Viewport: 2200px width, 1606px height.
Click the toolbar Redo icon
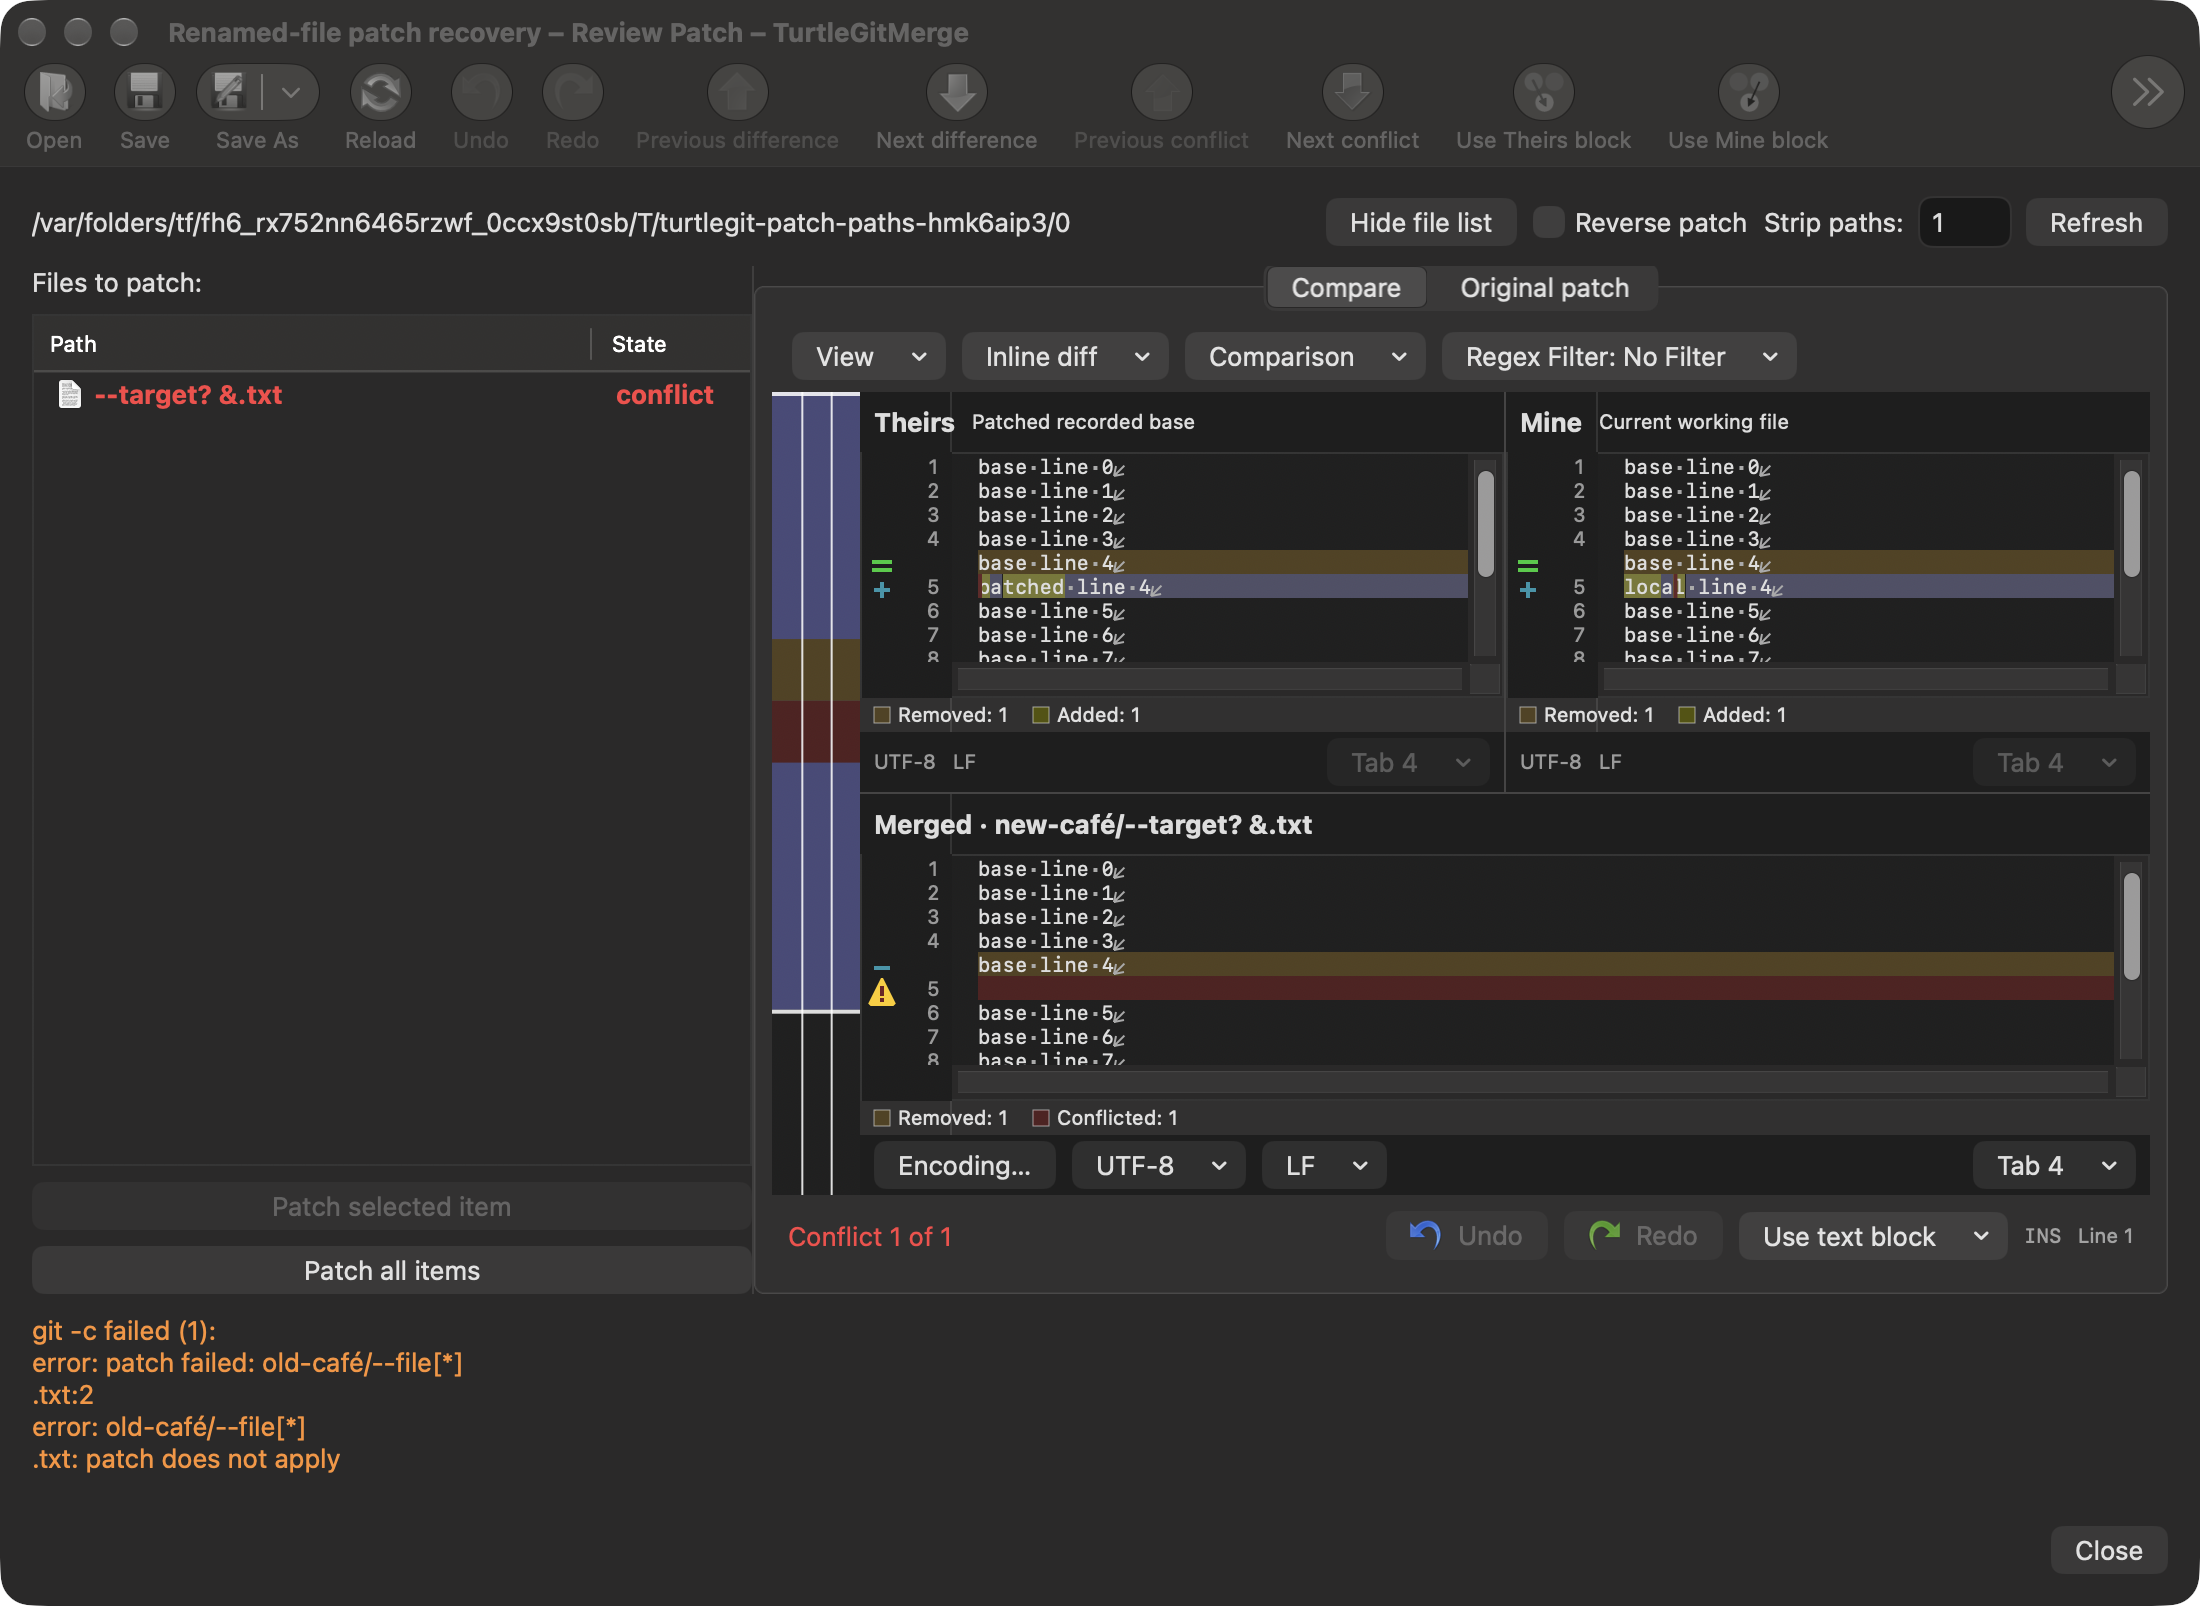(572, 93)
